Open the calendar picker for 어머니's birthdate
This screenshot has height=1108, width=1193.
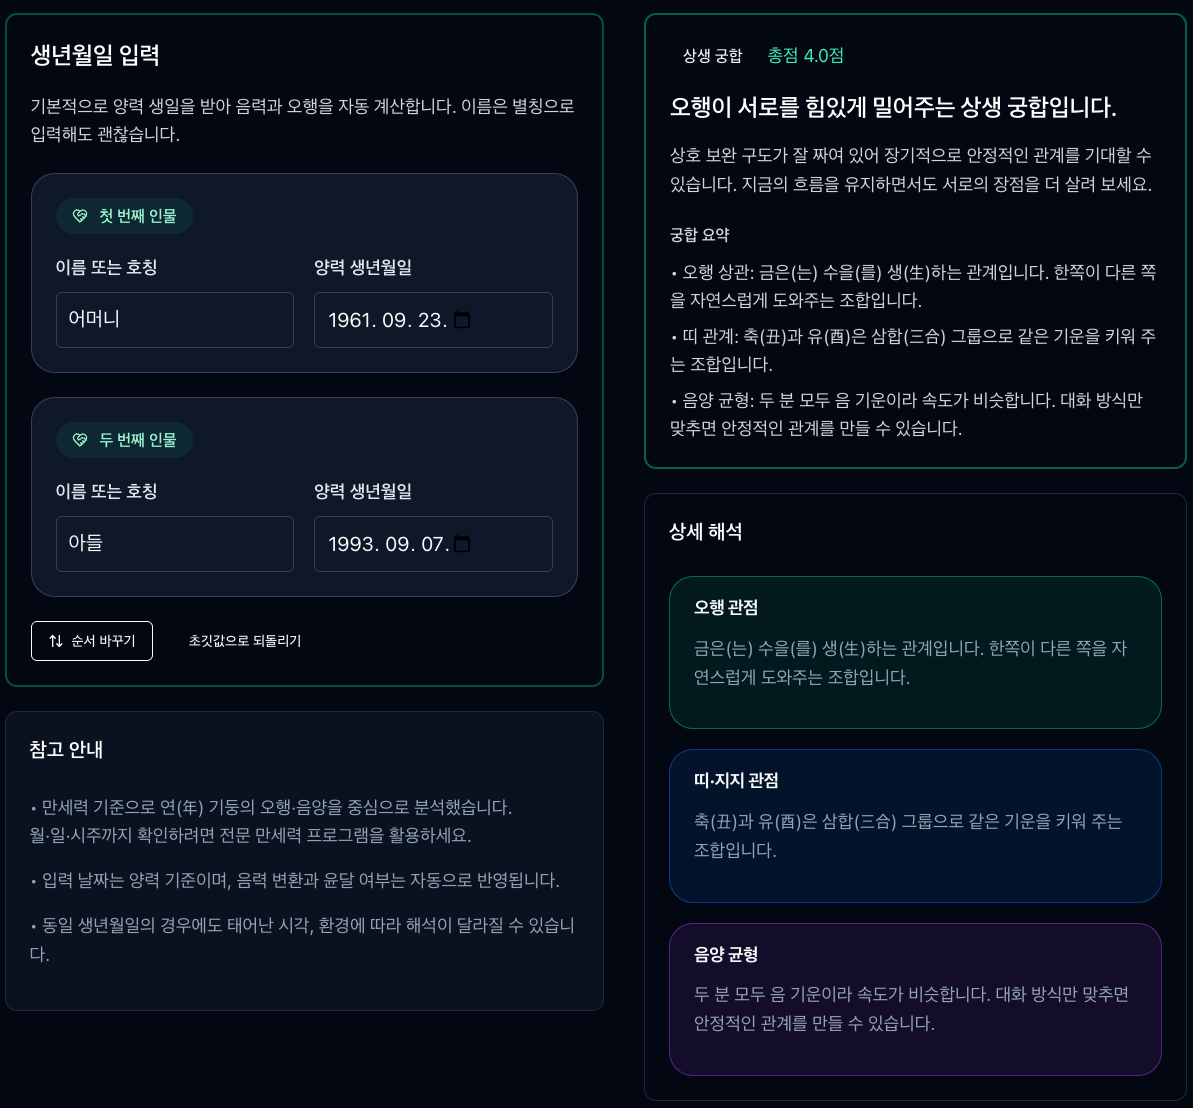pyautogui.click(x=461, y=319)
